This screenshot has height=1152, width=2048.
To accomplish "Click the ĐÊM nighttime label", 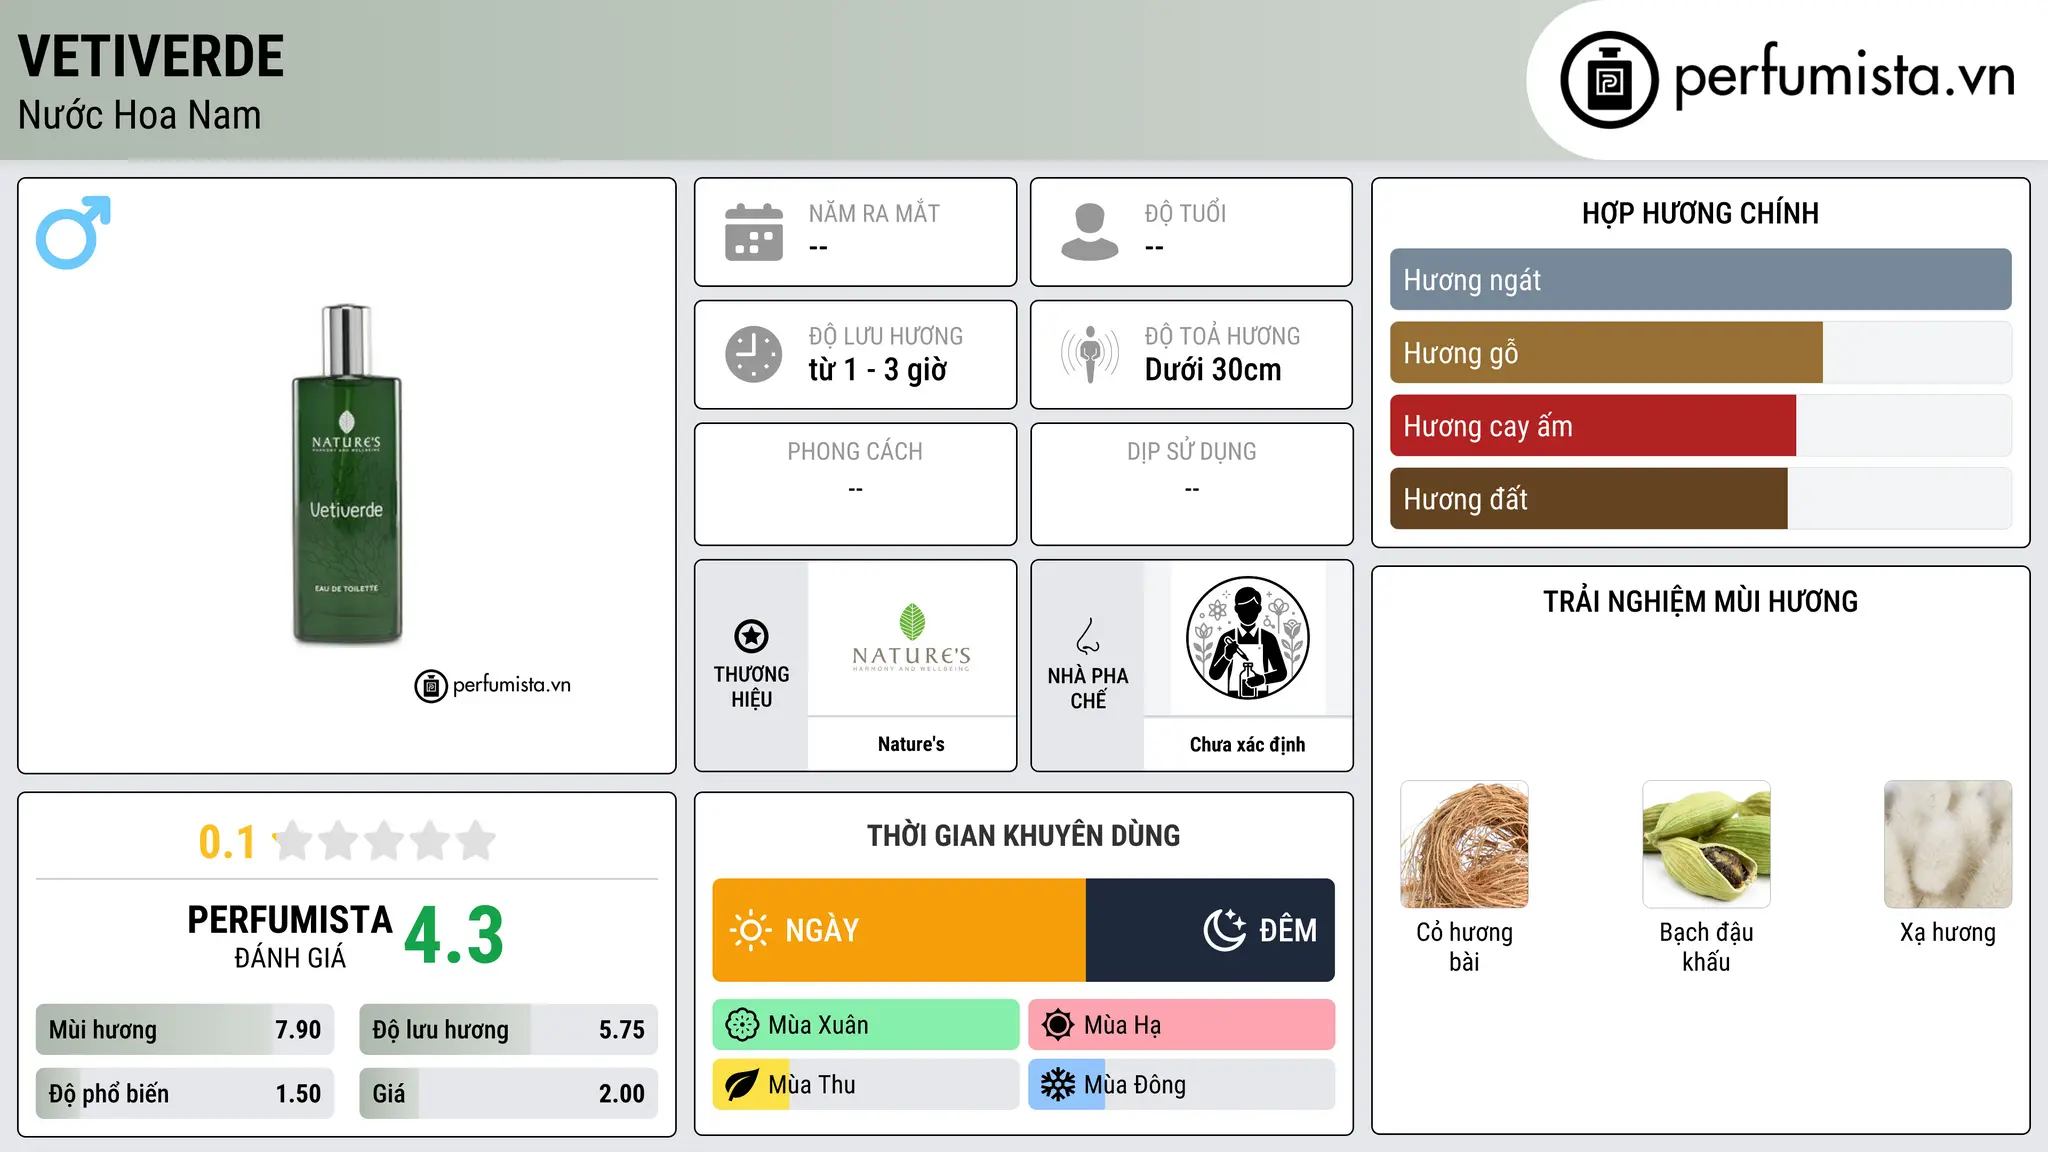I will (x=1288, y=931).
